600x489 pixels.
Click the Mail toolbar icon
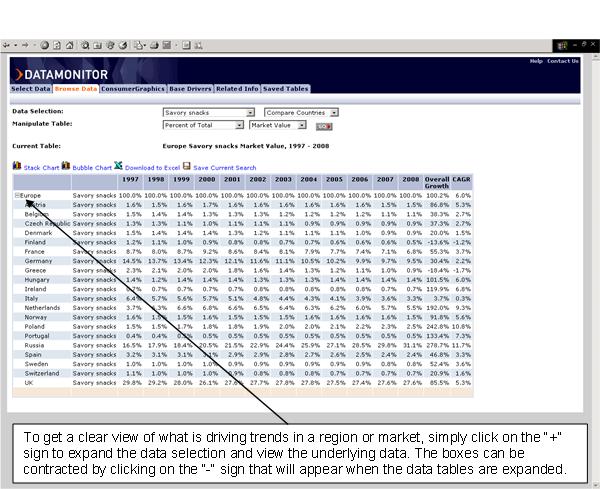coord(139,45)
